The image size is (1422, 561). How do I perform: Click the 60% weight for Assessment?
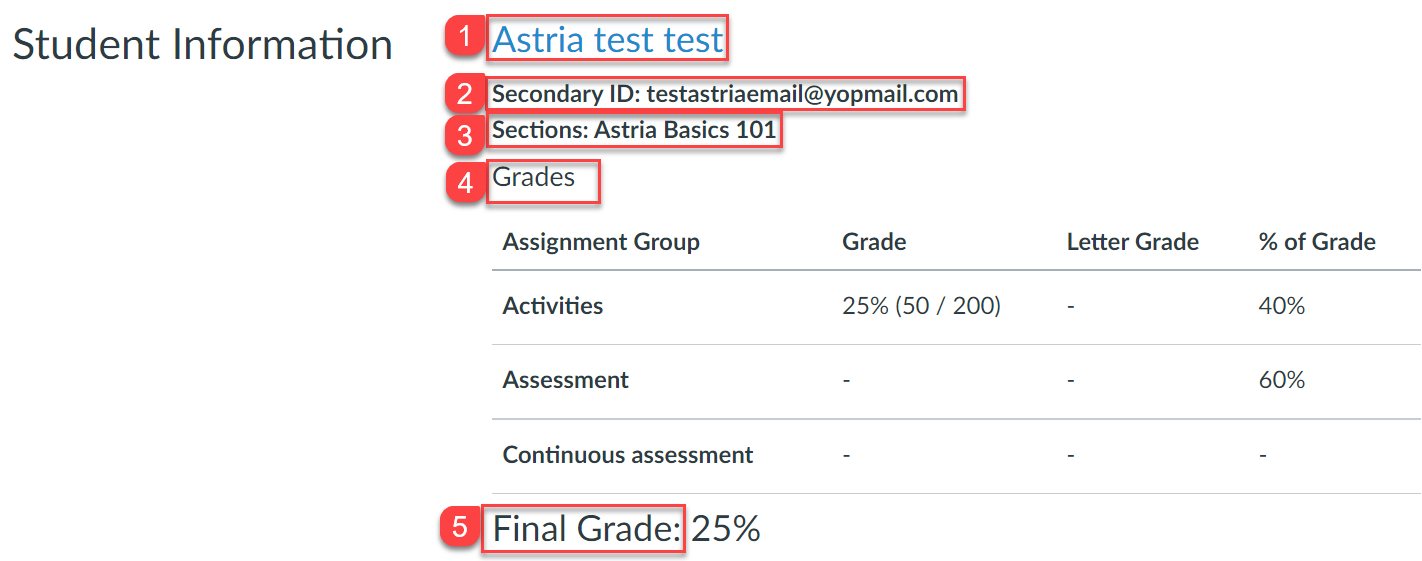point(1282,380)
